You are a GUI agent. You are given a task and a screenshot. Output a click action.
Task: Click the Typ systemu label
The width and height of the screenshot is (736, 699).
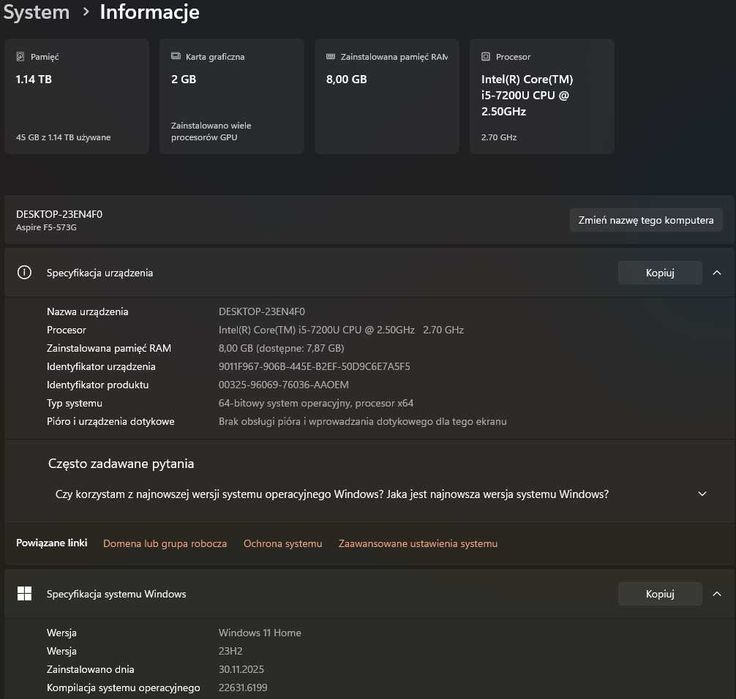tap(74, 403)
